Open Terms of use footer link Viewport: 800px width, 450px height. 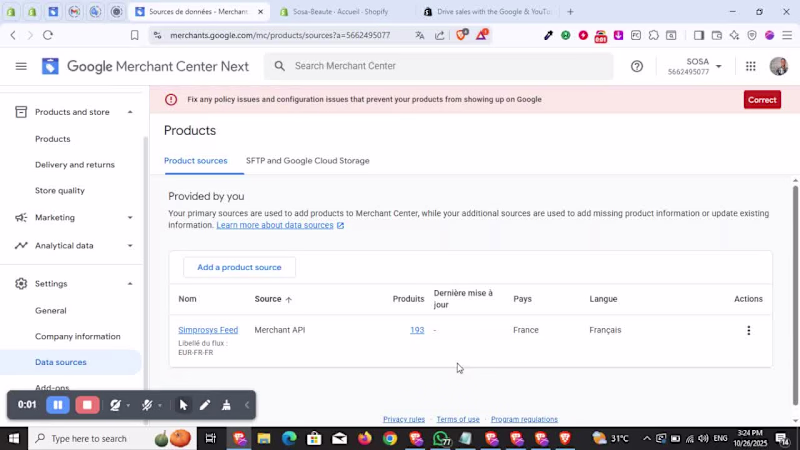(x=458, y=419)
